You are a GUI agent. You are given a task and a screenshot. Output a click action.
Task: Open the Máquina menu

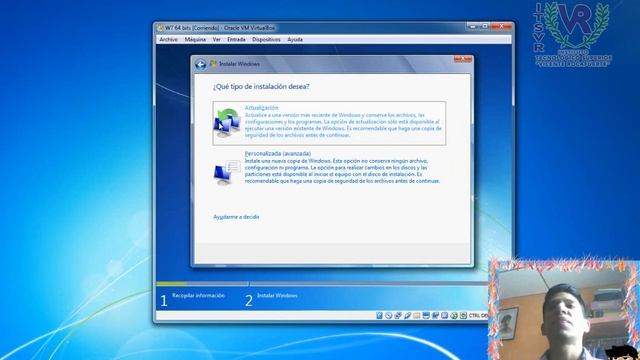pyautogui.click(x=195, y=40)
